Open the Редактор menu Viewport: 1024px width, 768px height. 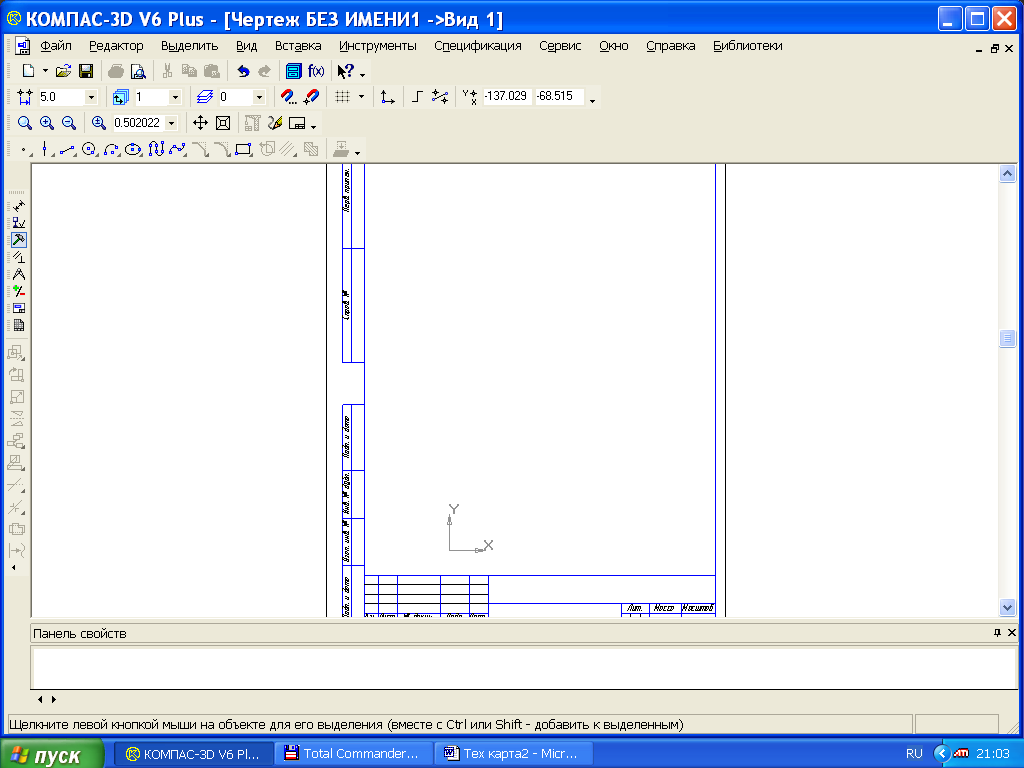[x=116, y=46]
